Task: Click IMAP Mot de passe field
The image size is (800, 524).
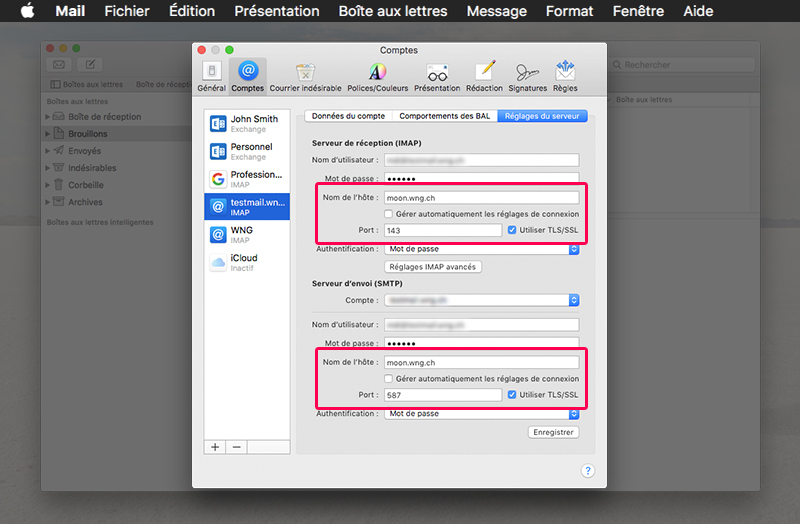Action: point(482,178)
